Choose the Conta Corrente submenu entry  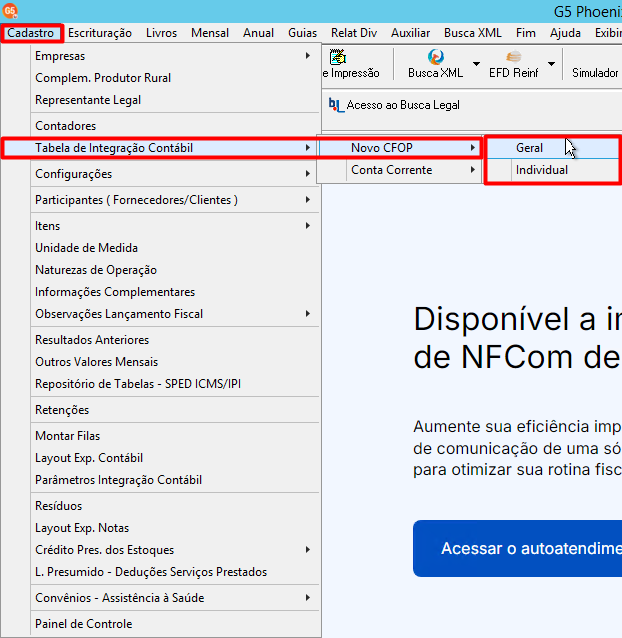click(x=400, y=170)
